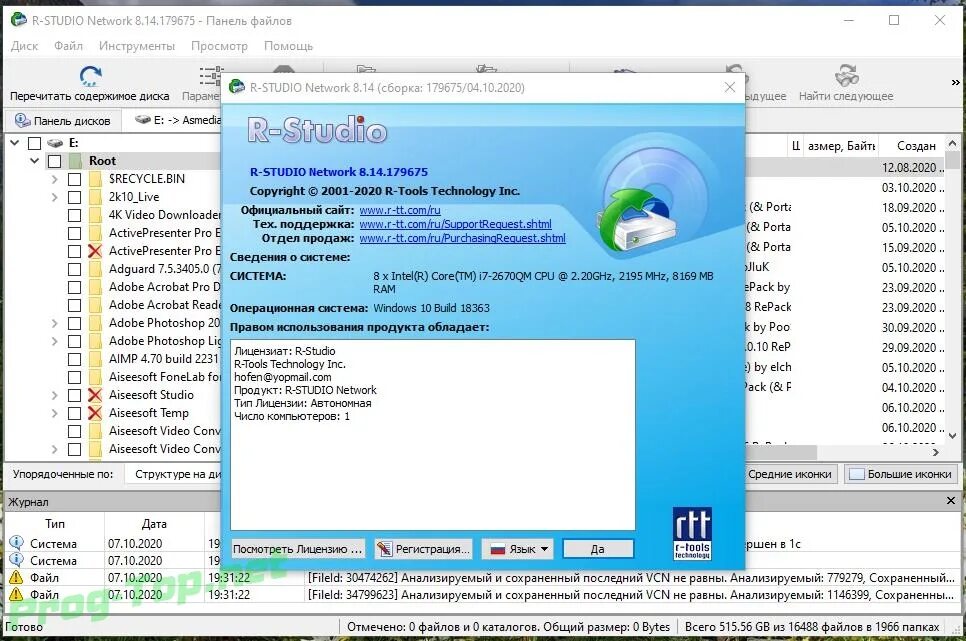Image resolution: width=966 pixels, height=641 pixels.
Task: Open the official site www.r-tt.com/ru link
Action: (400, 210)
